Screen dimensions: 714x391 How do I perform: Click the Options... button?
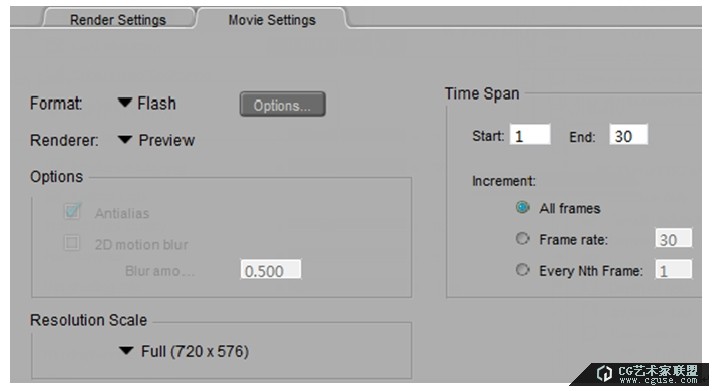click(x=282, y=104)
